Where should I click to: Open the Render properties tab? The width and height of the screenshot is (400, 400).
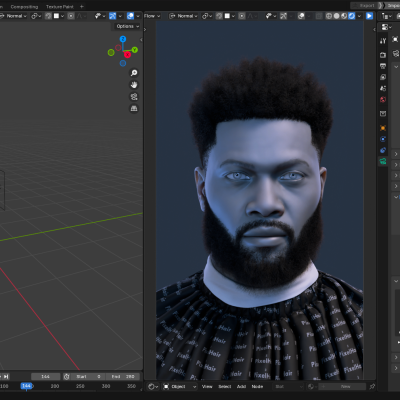[x=383, y=55]
